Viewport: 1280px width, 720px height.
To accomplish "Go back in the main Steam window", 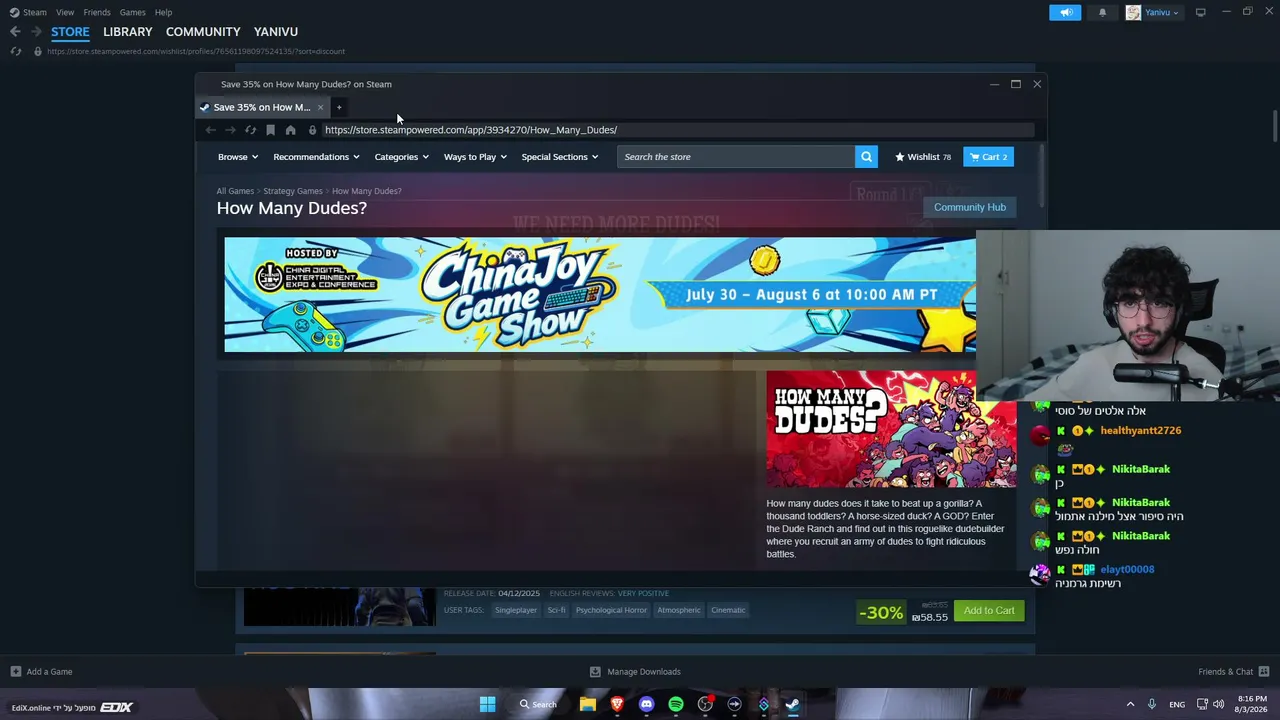I will click(x=15, y=32).
